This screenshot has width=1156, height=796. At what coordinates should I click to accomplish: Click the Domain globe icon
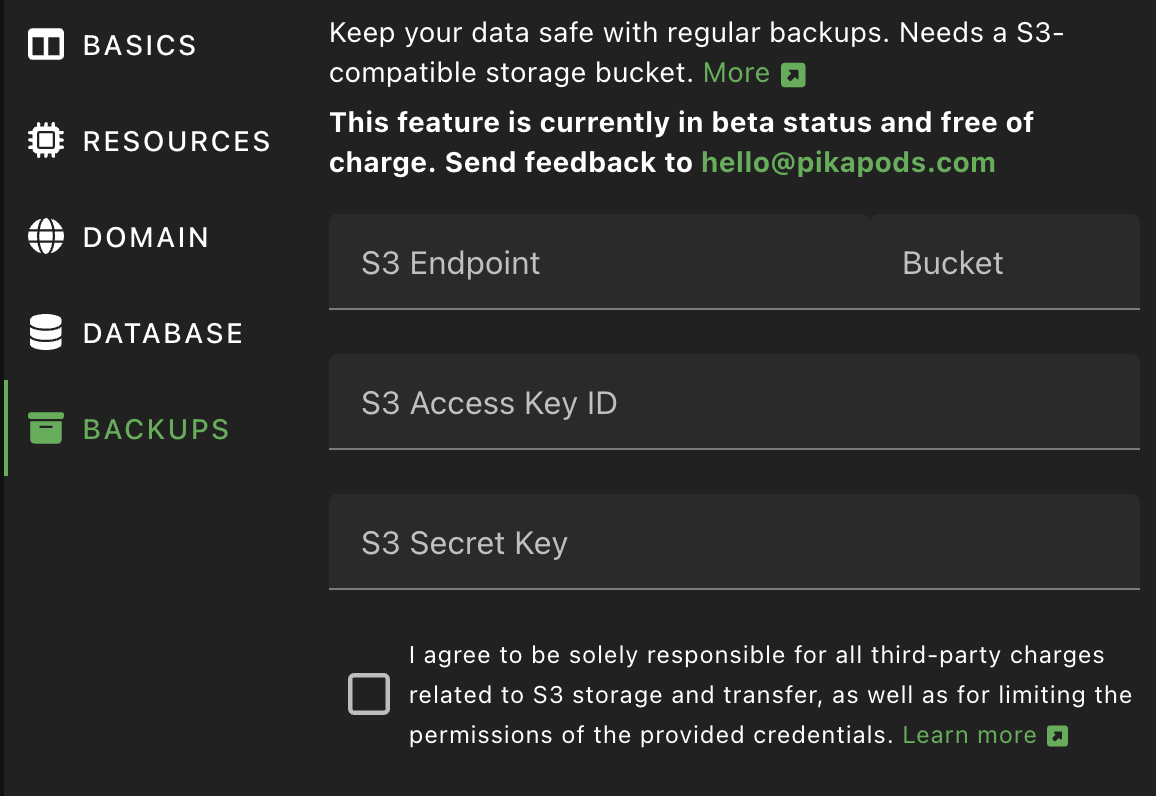click(46, 237)
